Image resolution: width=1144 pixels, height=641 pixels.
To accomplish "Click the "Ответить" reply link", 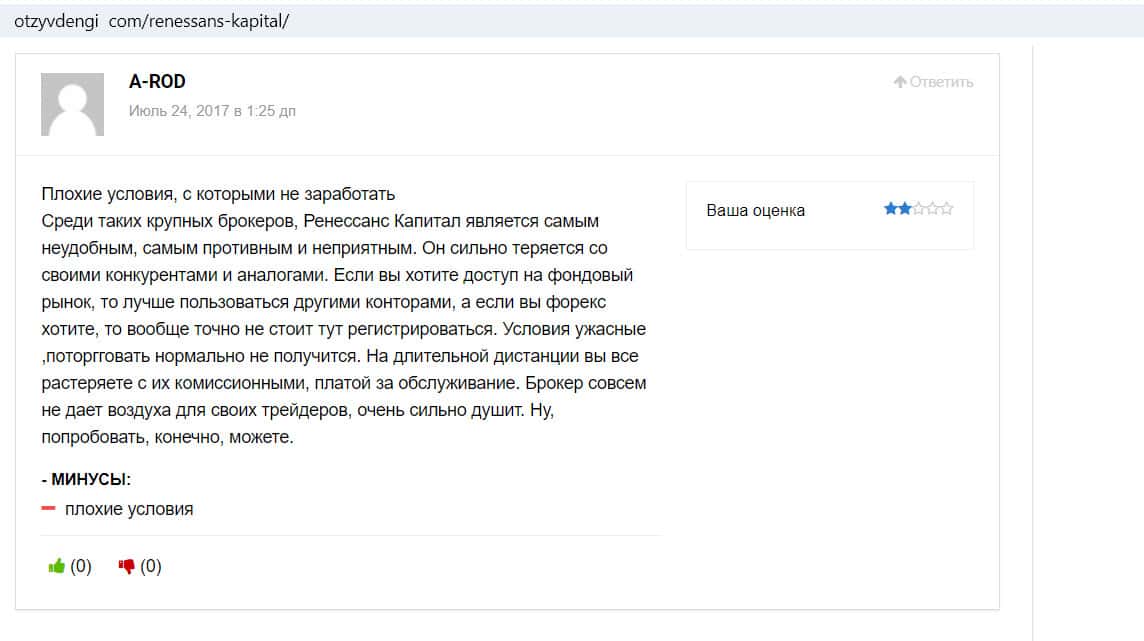I will 941,82.
